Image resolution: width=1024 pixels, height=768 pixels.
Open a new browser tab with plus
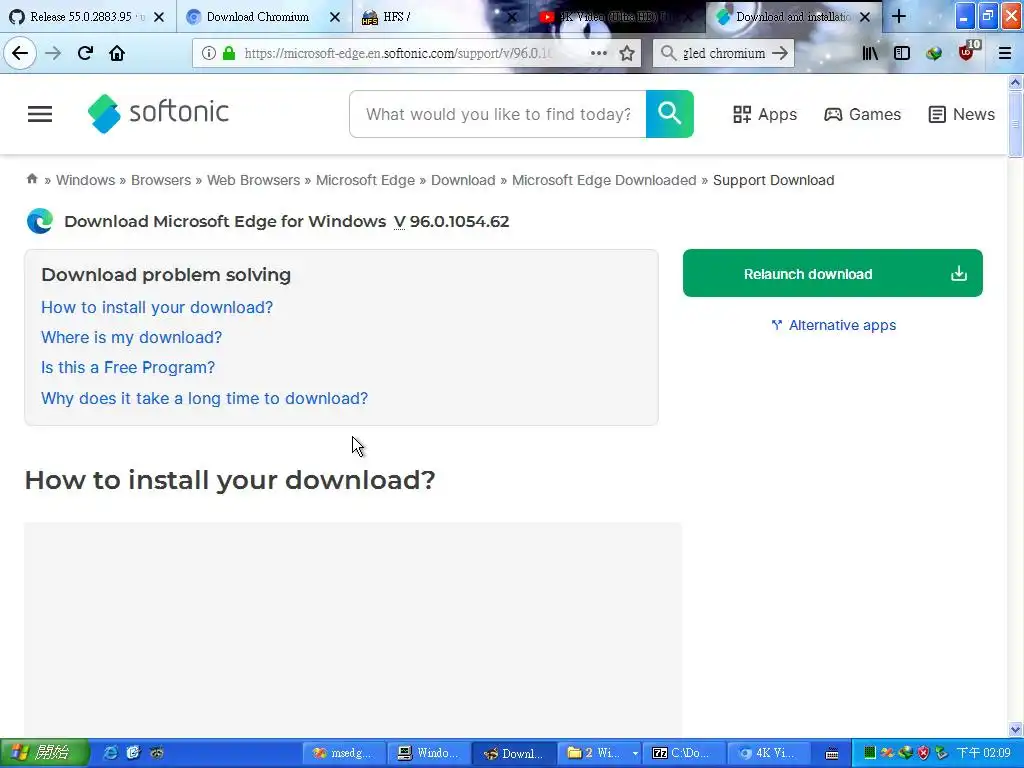[x=899, y=16]
